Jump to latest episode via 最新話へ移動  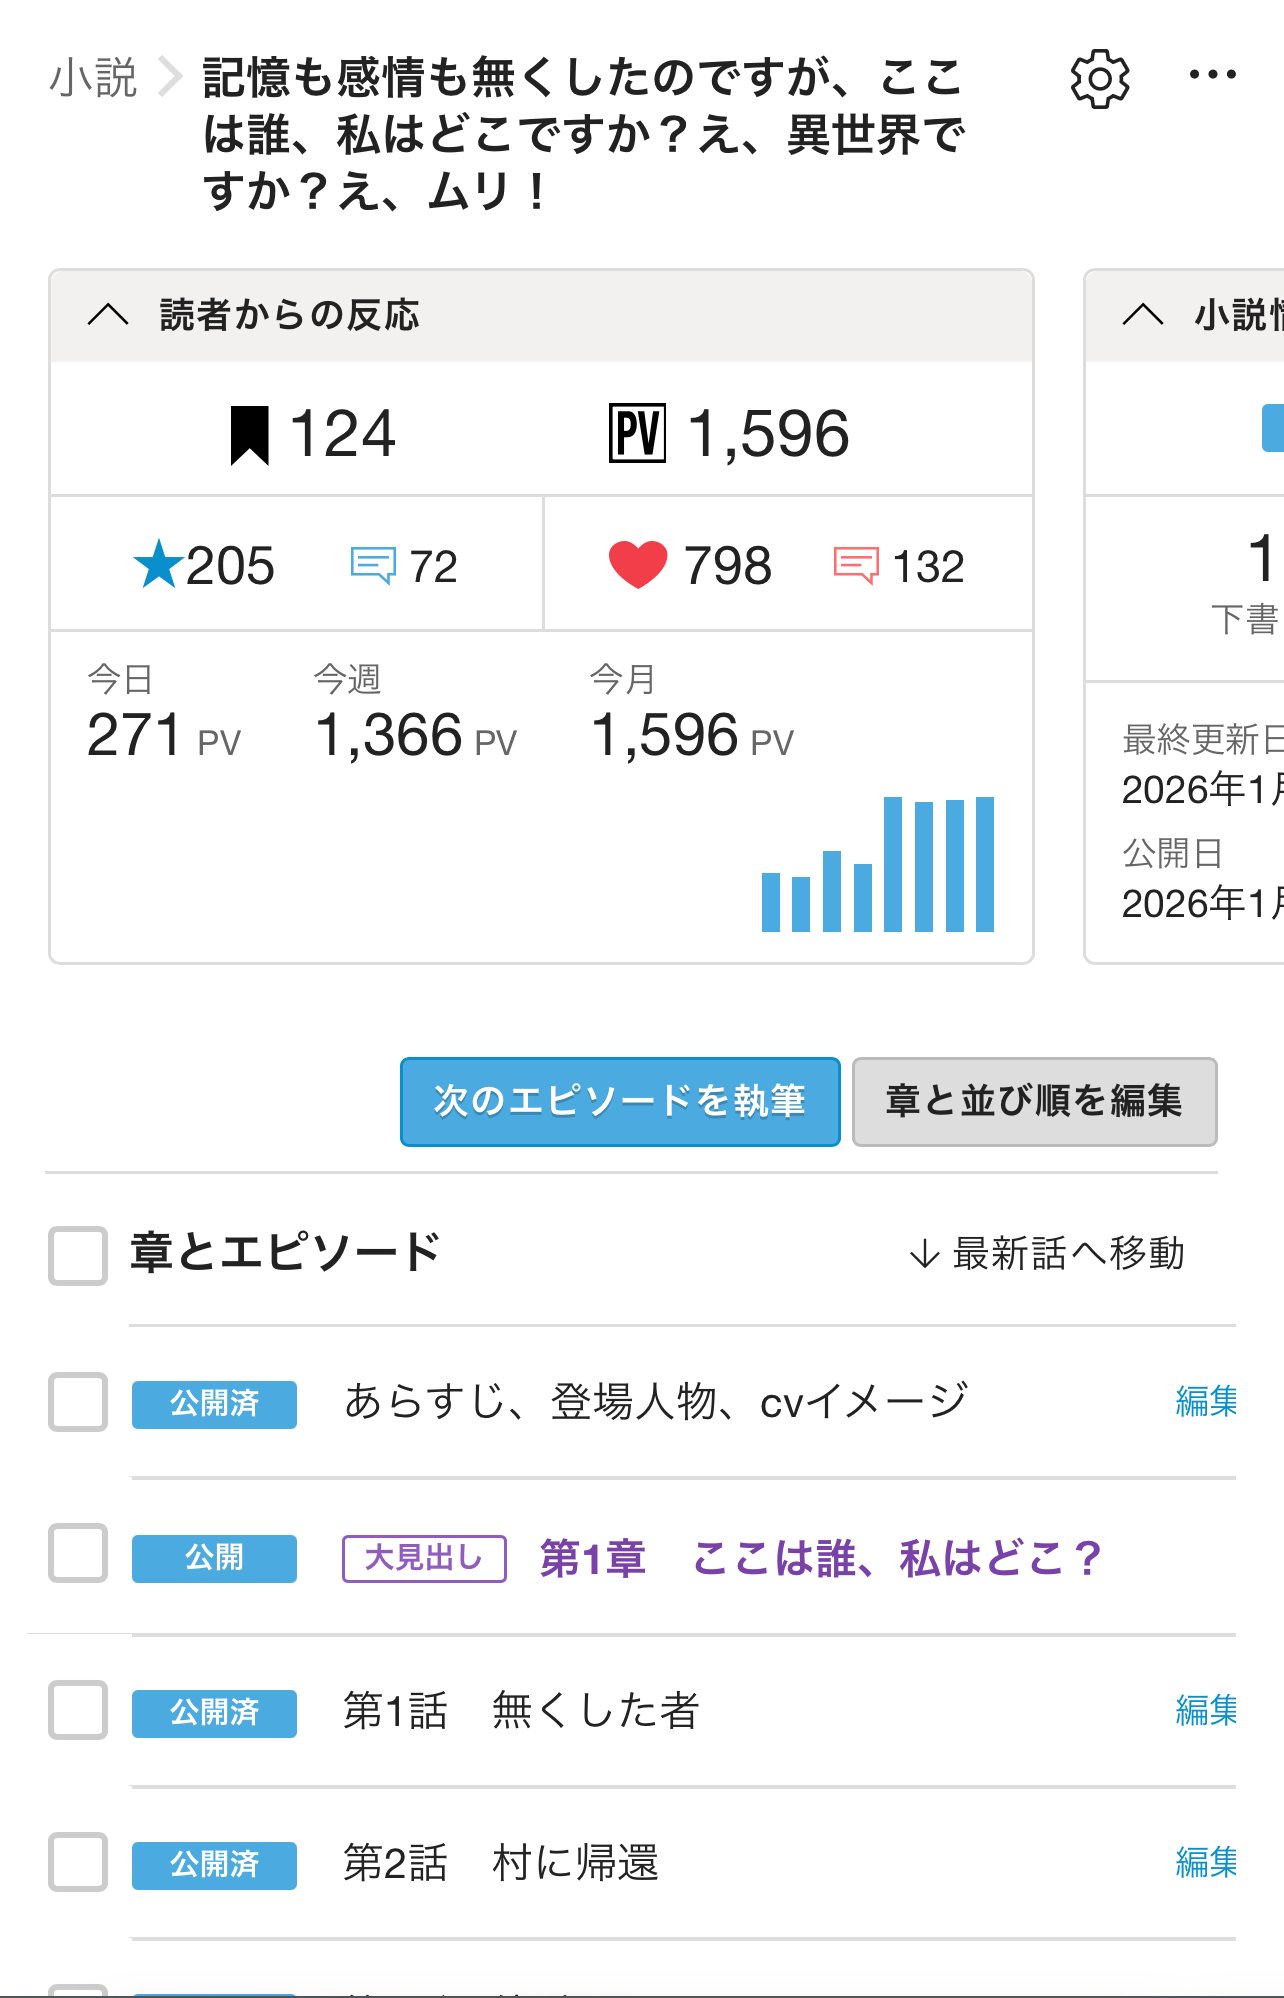click(1047, 1253)
